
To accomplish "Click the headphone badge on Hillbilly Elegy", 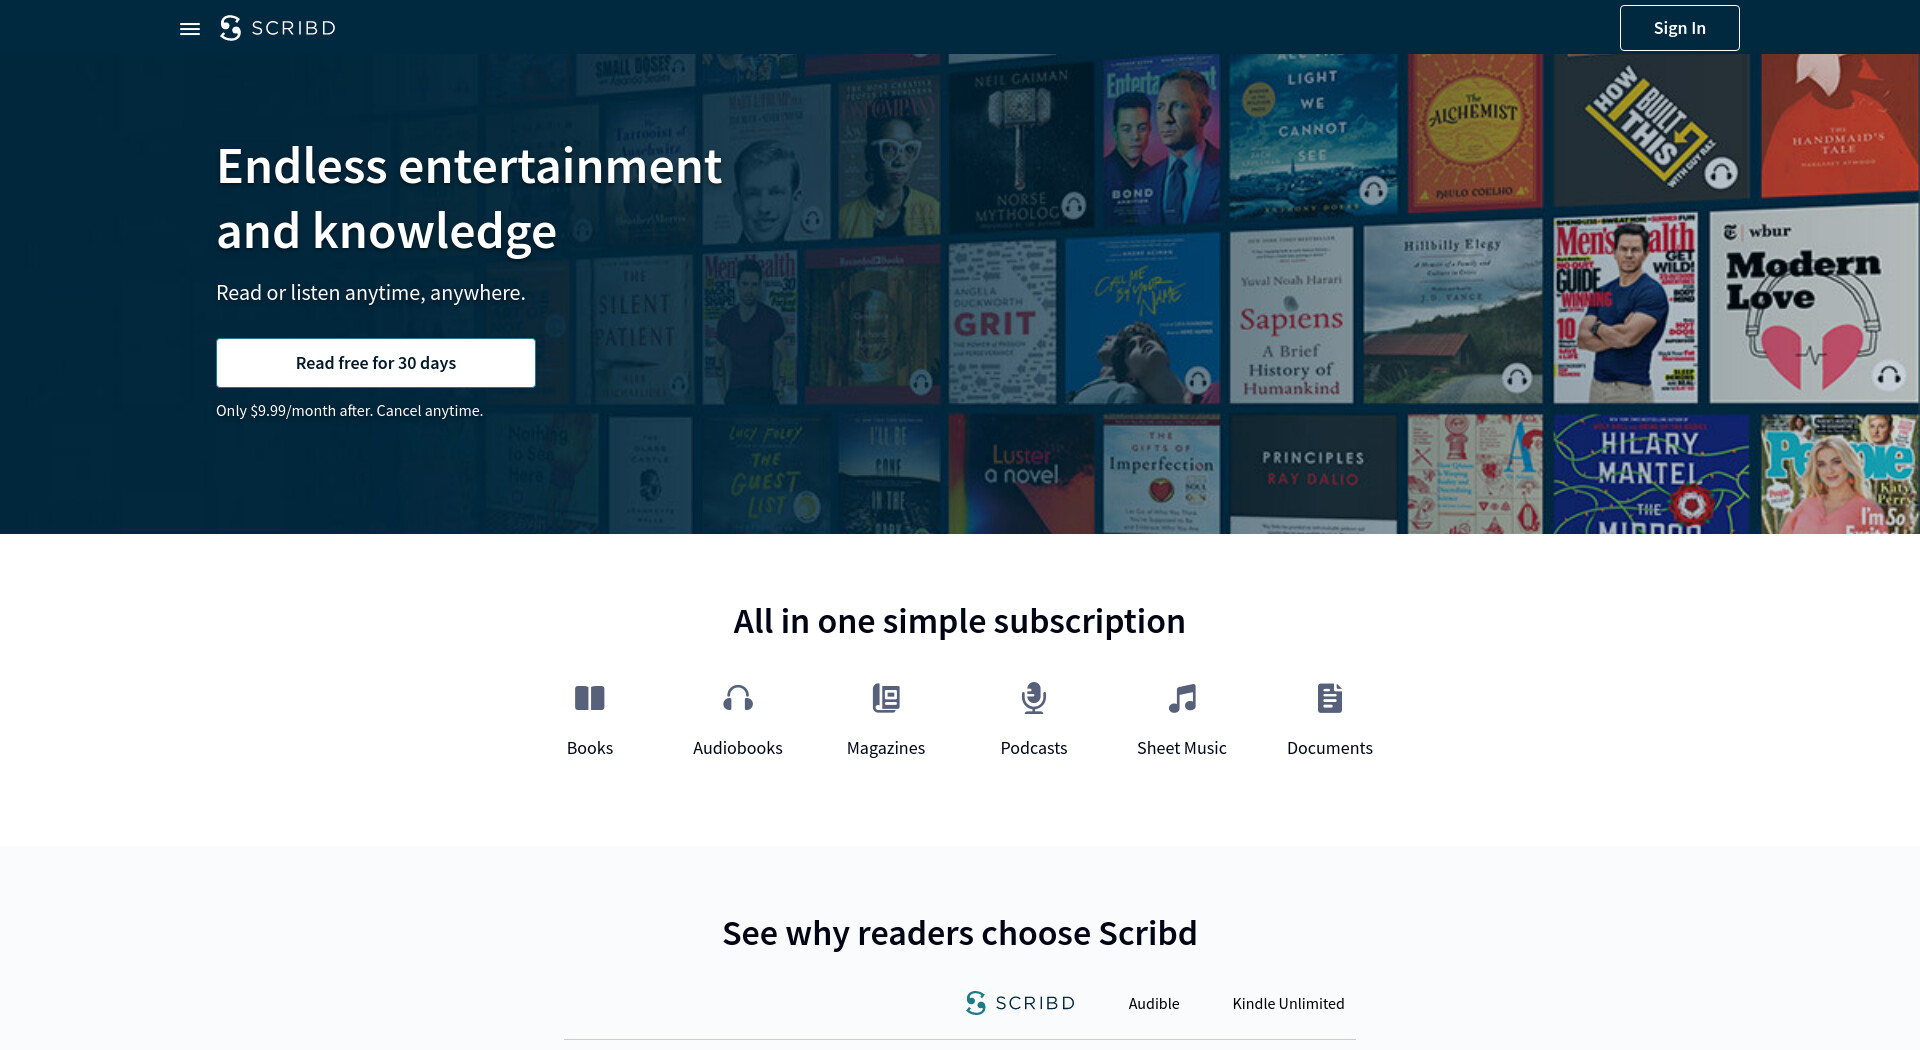I will [1517, 378].
